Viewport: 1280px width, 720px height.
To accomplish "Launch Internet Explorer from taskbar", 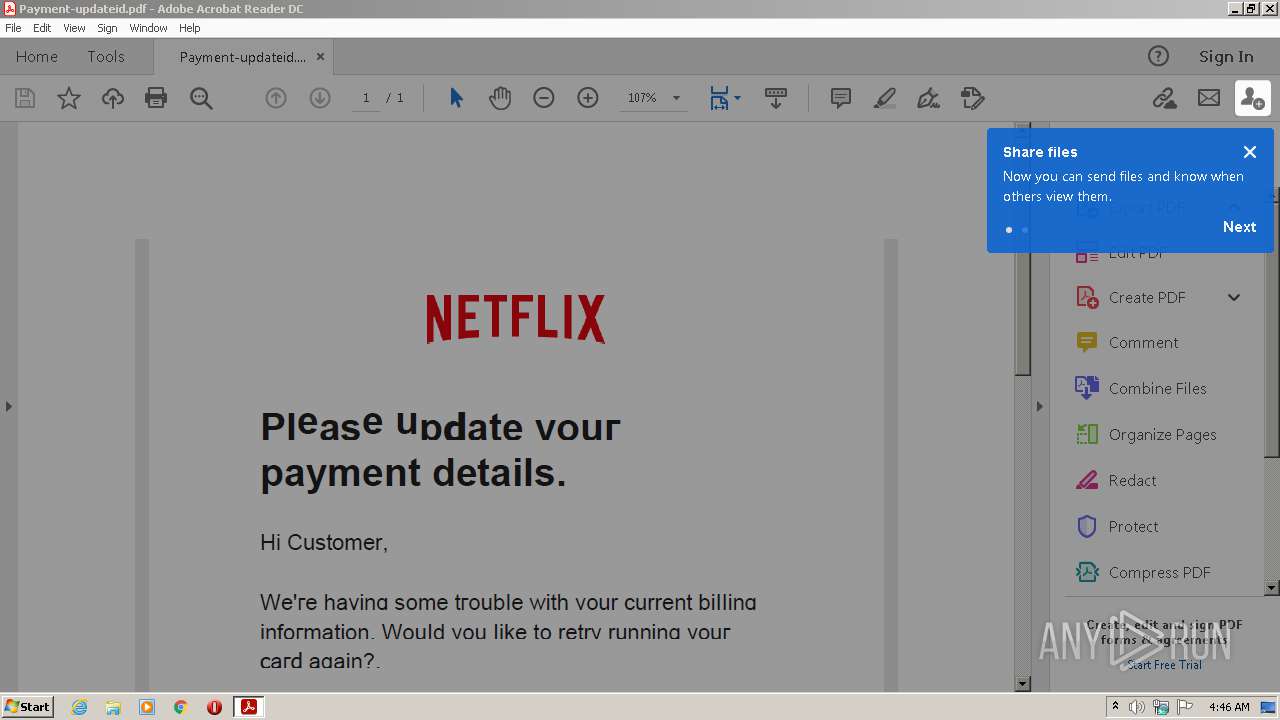I will (79, 707).
